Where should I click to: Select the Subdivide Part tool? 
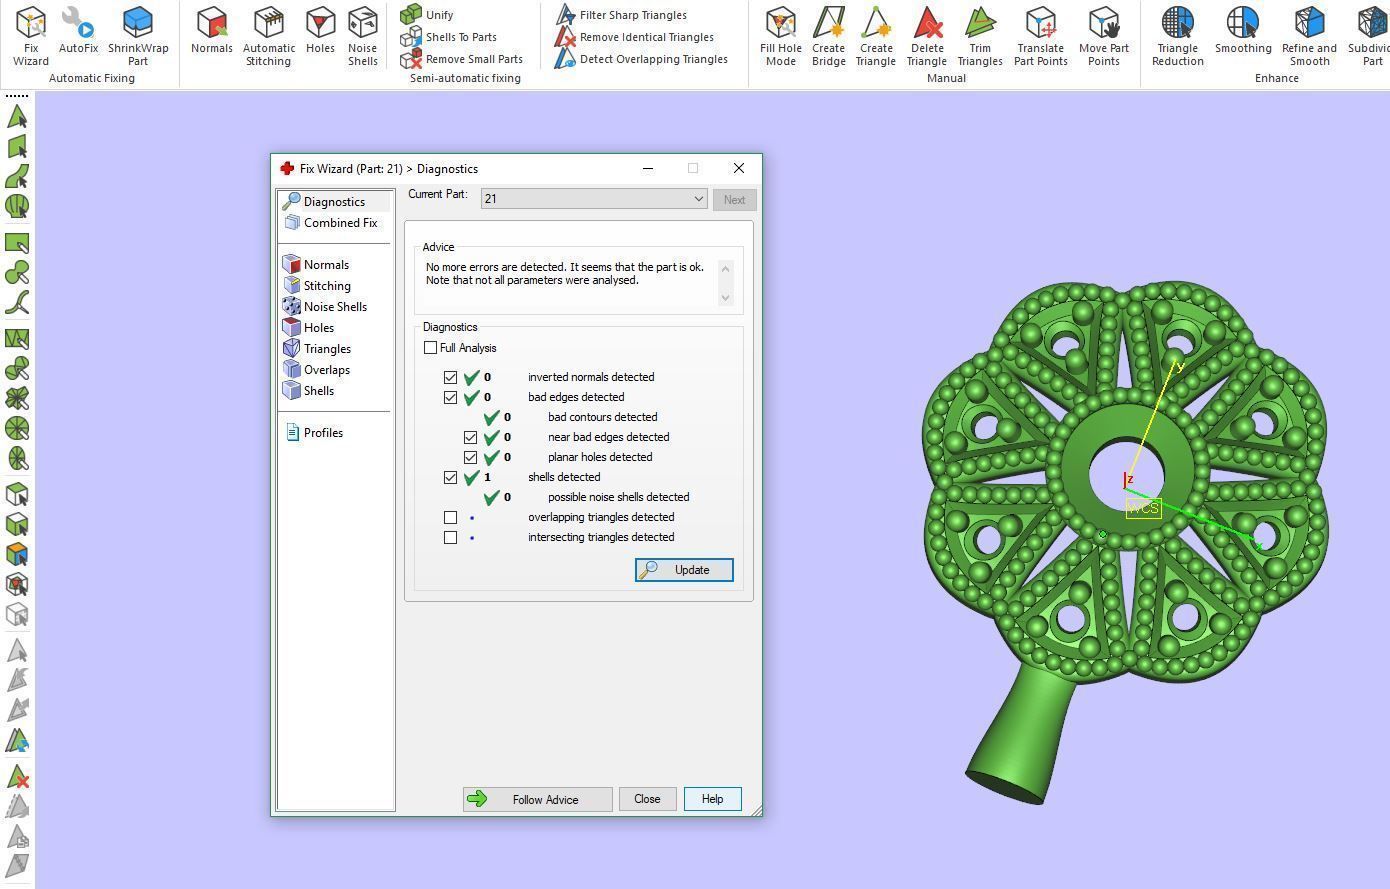point(1370,36)
